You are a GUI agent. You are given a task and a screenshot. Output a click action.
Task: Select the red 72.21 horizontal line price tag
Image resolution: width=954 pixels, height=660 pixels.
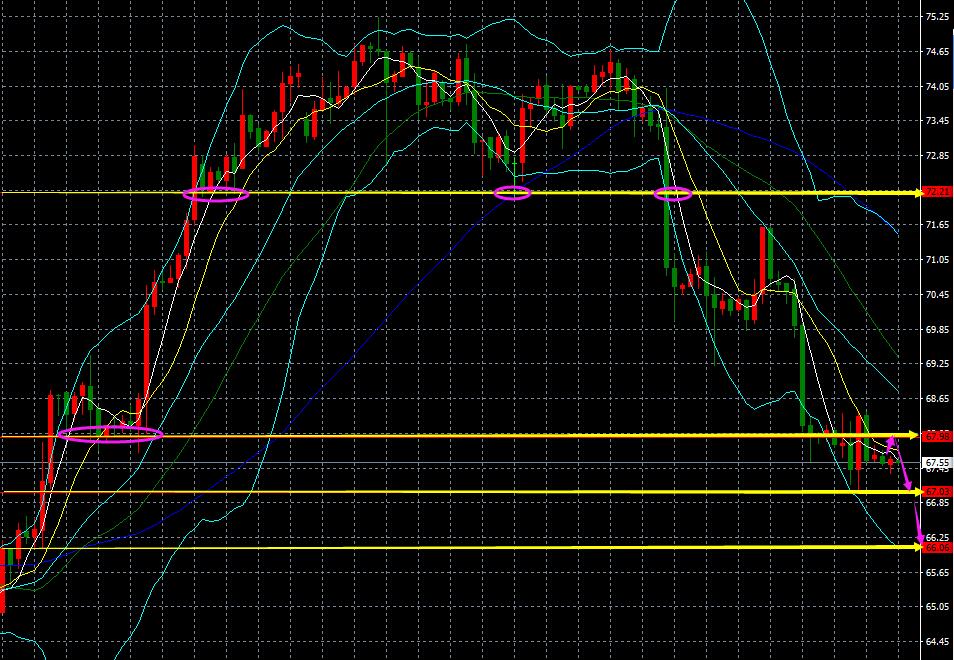937,193
